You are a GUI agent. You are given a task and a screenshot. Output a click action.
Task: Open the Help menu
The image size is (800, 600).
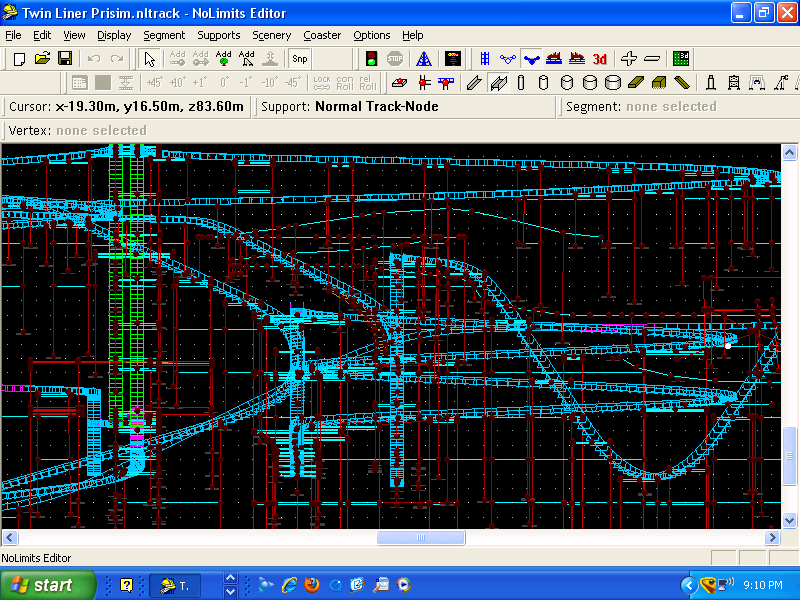(x=412, y=35)
